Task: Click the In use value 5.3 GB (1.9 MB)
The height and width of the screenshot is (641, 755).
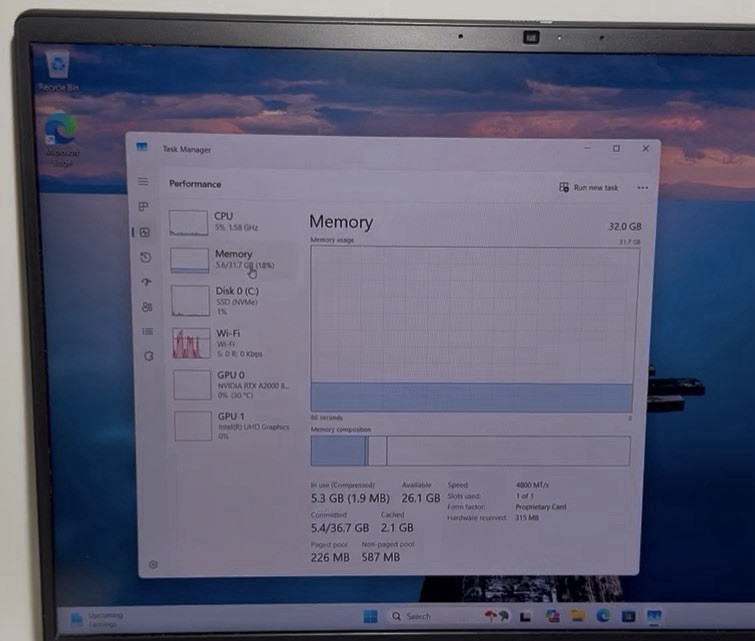Action: (x=350, y=498)
